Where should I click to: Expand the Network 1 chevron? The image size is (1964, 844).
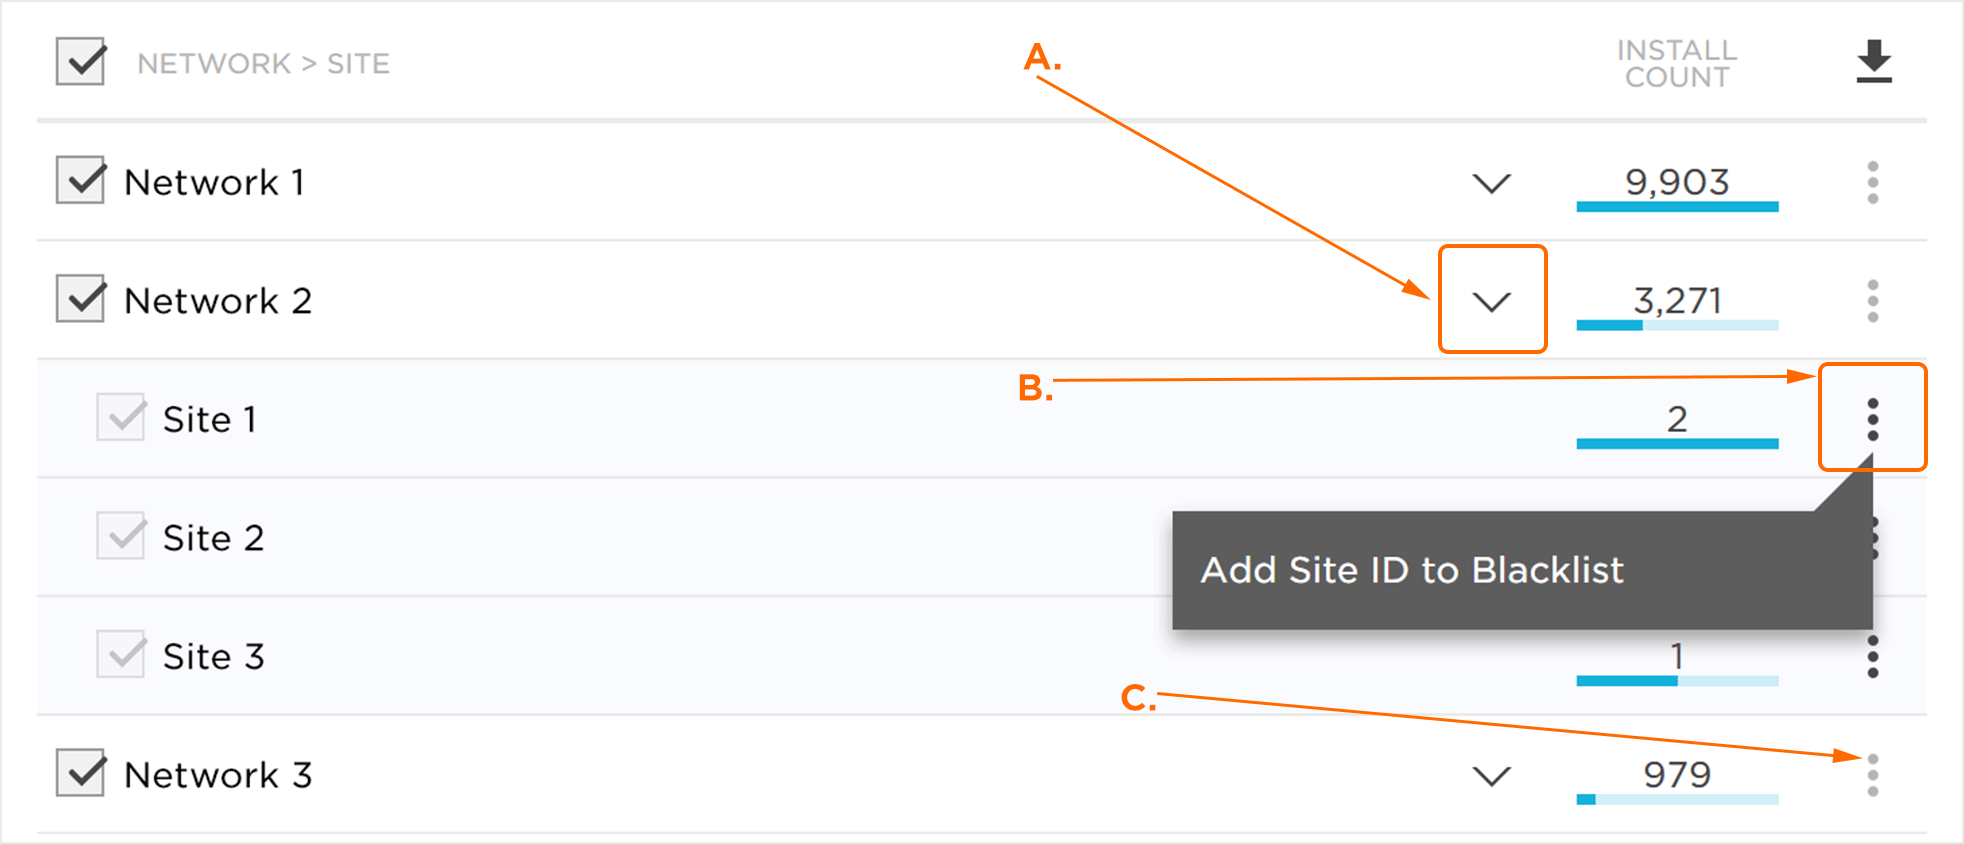pos(1491,183)
